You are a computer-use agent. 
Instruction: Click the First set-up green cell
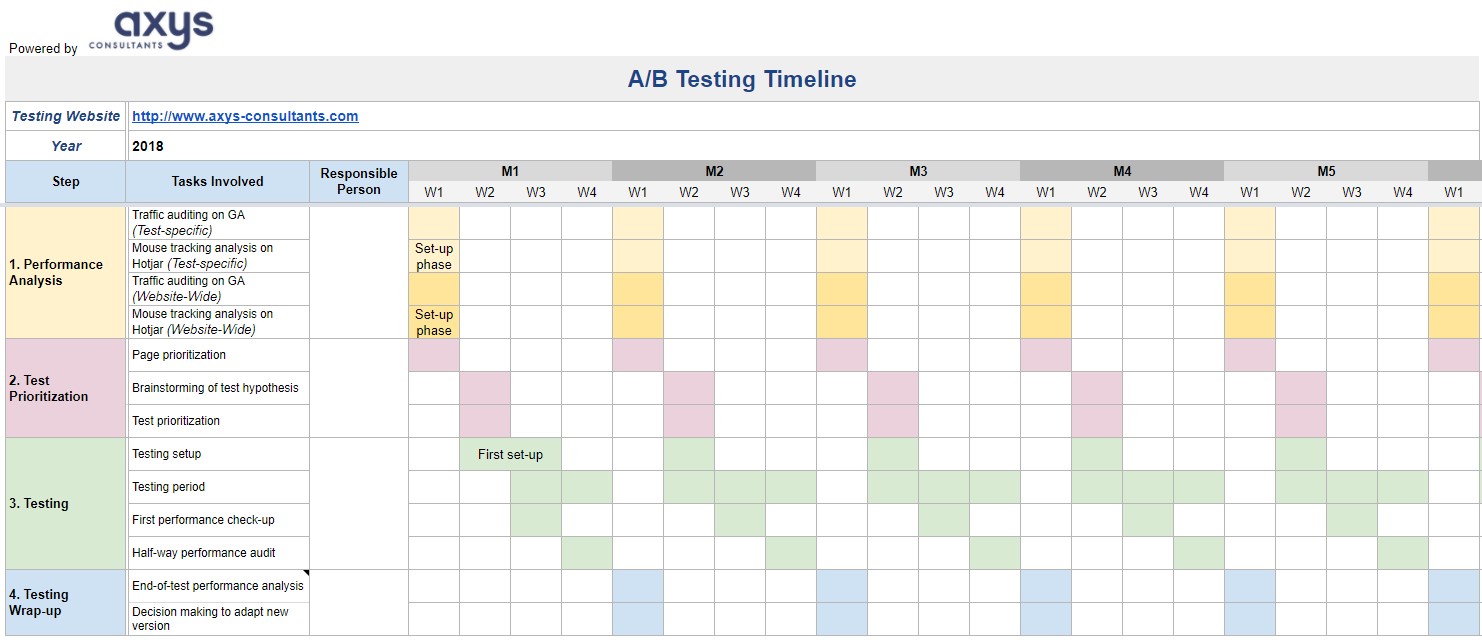point(510,454)
